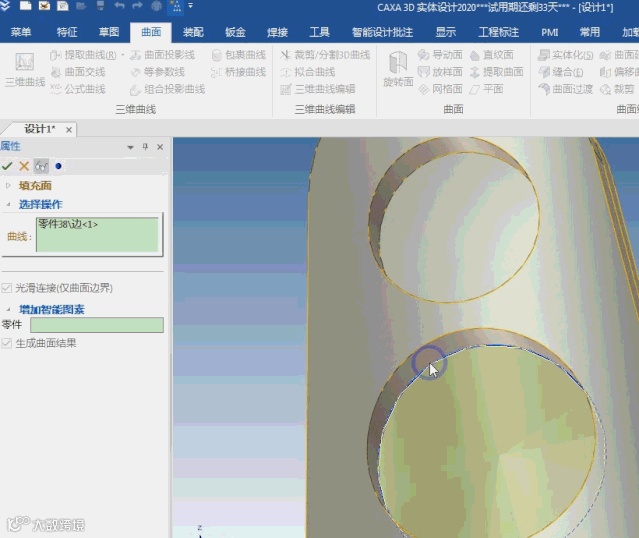Switch to the 工具 ribbon tab

(320, 32)
